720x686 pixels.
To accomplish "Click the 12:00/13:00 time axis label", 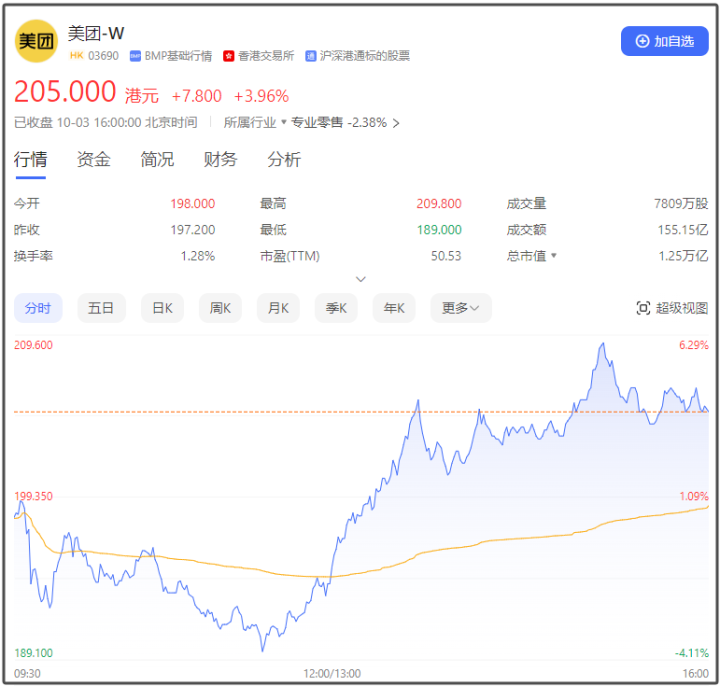I will tap(332, 673).
